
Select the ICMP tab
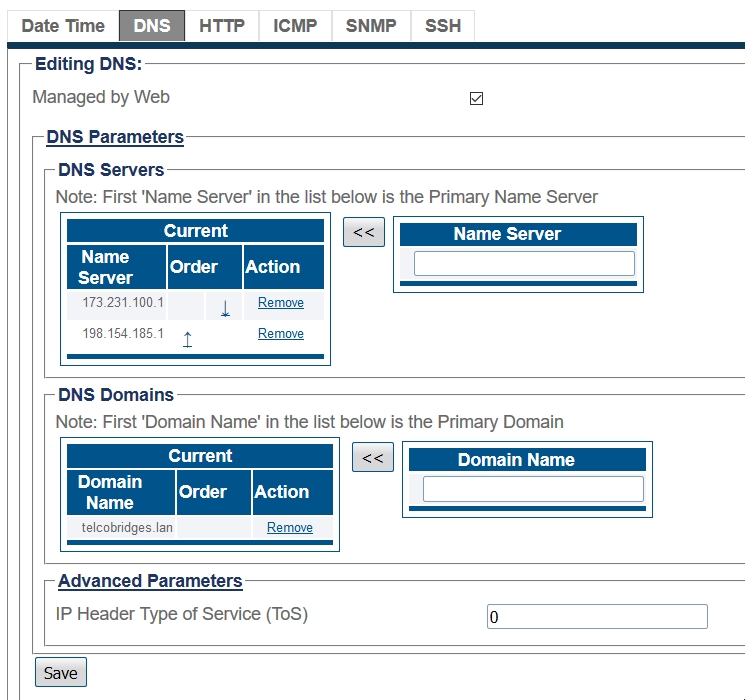(295, 26)
